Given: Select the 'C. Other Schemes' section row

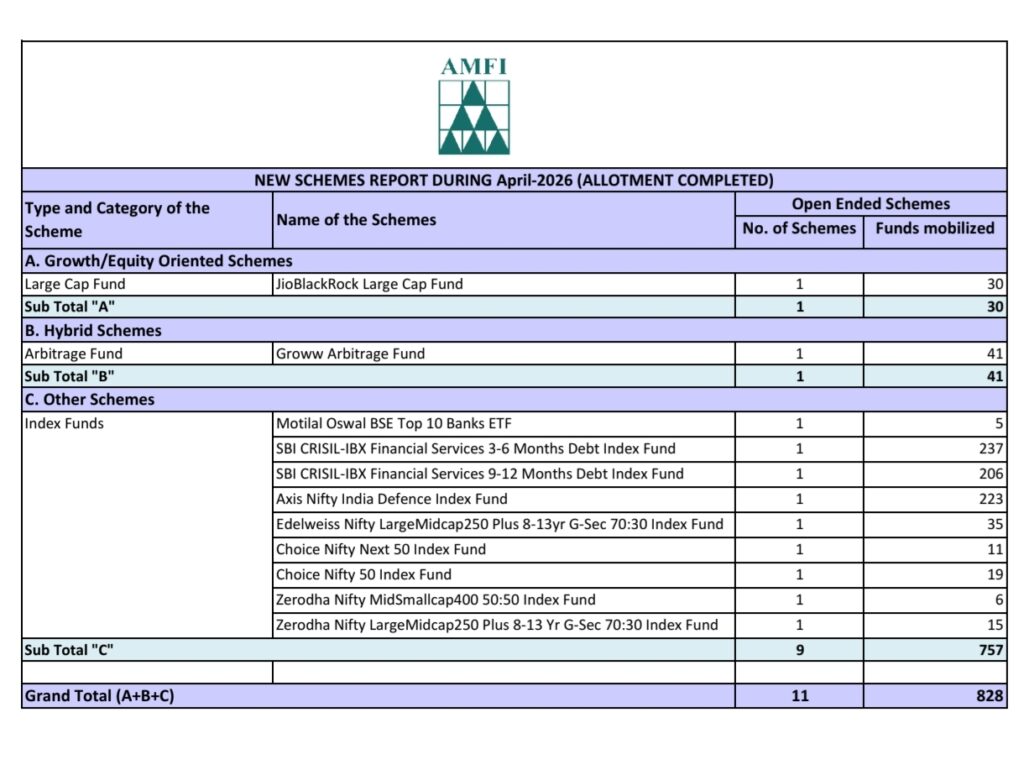Looking at the screenshot, I should pos(514,399).
